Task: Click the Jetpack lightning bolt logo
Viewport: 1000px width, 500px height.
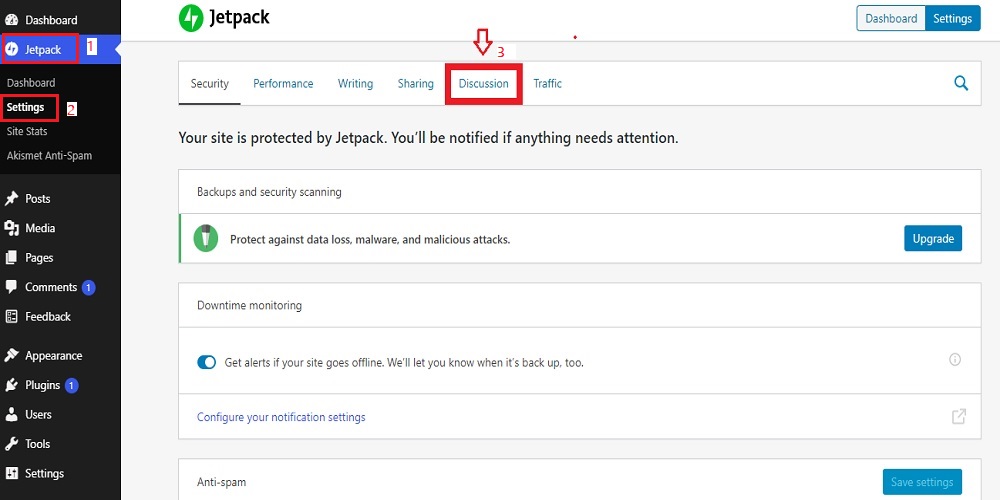Action: click(x=191, y=18)
